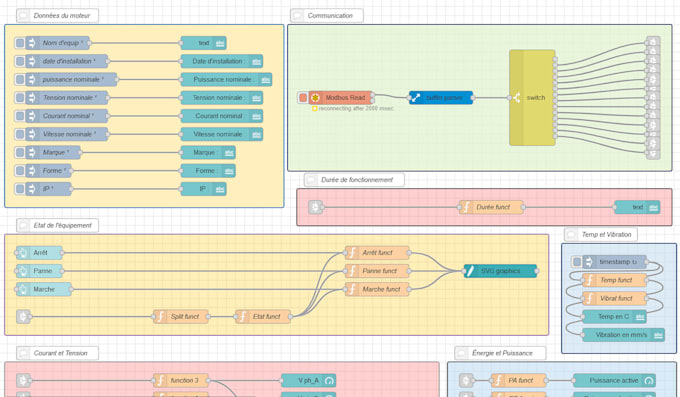The height and width of the screenshot is (397, 680).
Task: Select the Courant nominal inject node
Action: pyautogui.click(x=66, y=116)
